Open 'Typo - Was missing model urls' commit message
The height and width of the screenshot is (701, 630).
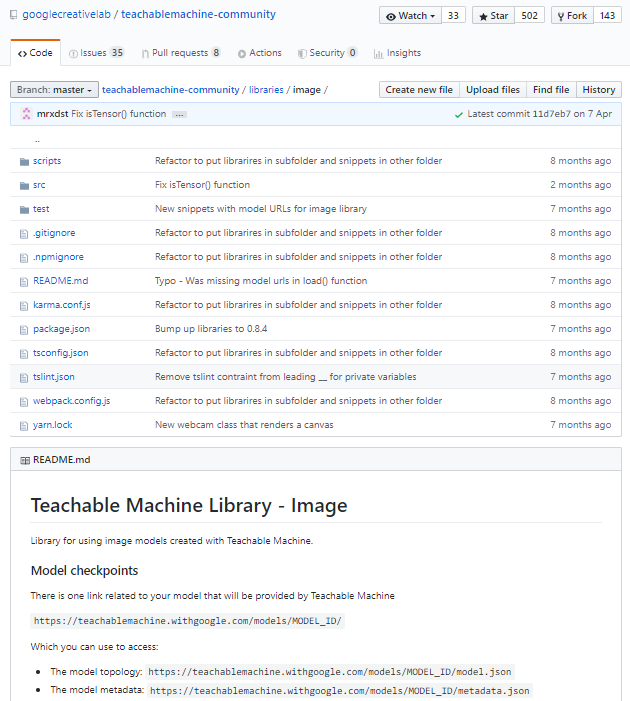point(261,281)
